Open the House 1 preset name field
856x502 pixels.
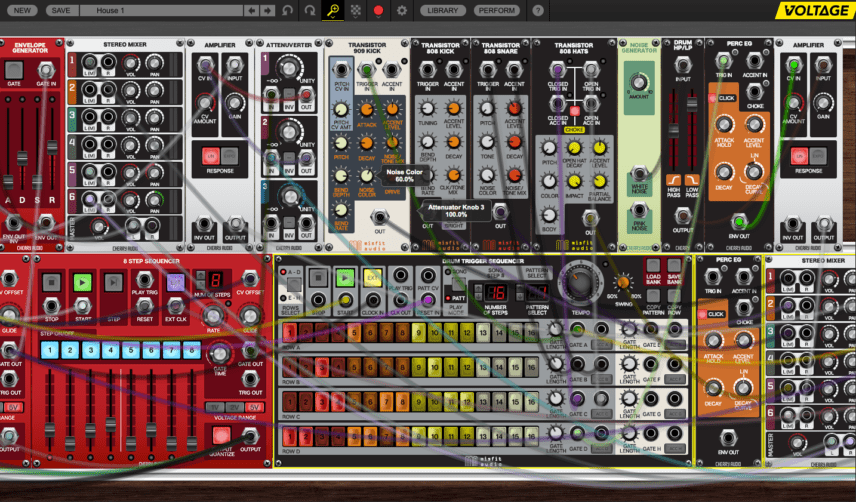point(162,10)
